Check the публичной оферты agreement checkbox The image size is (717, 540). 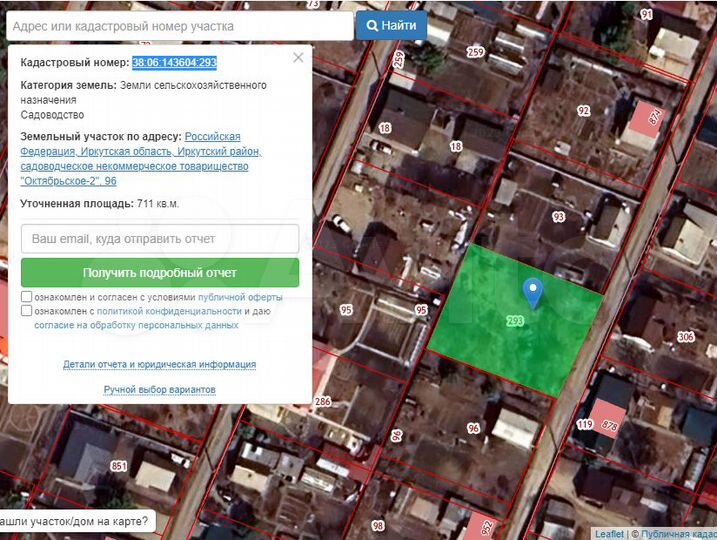[27, 297]
